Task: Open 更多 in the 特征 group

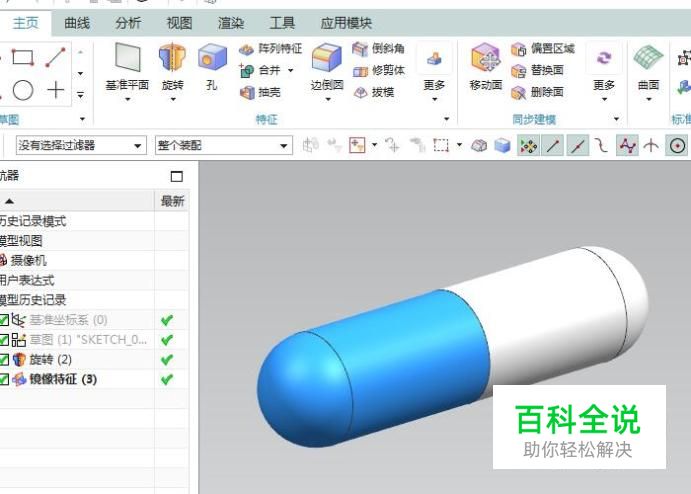Action: [434, 71]
